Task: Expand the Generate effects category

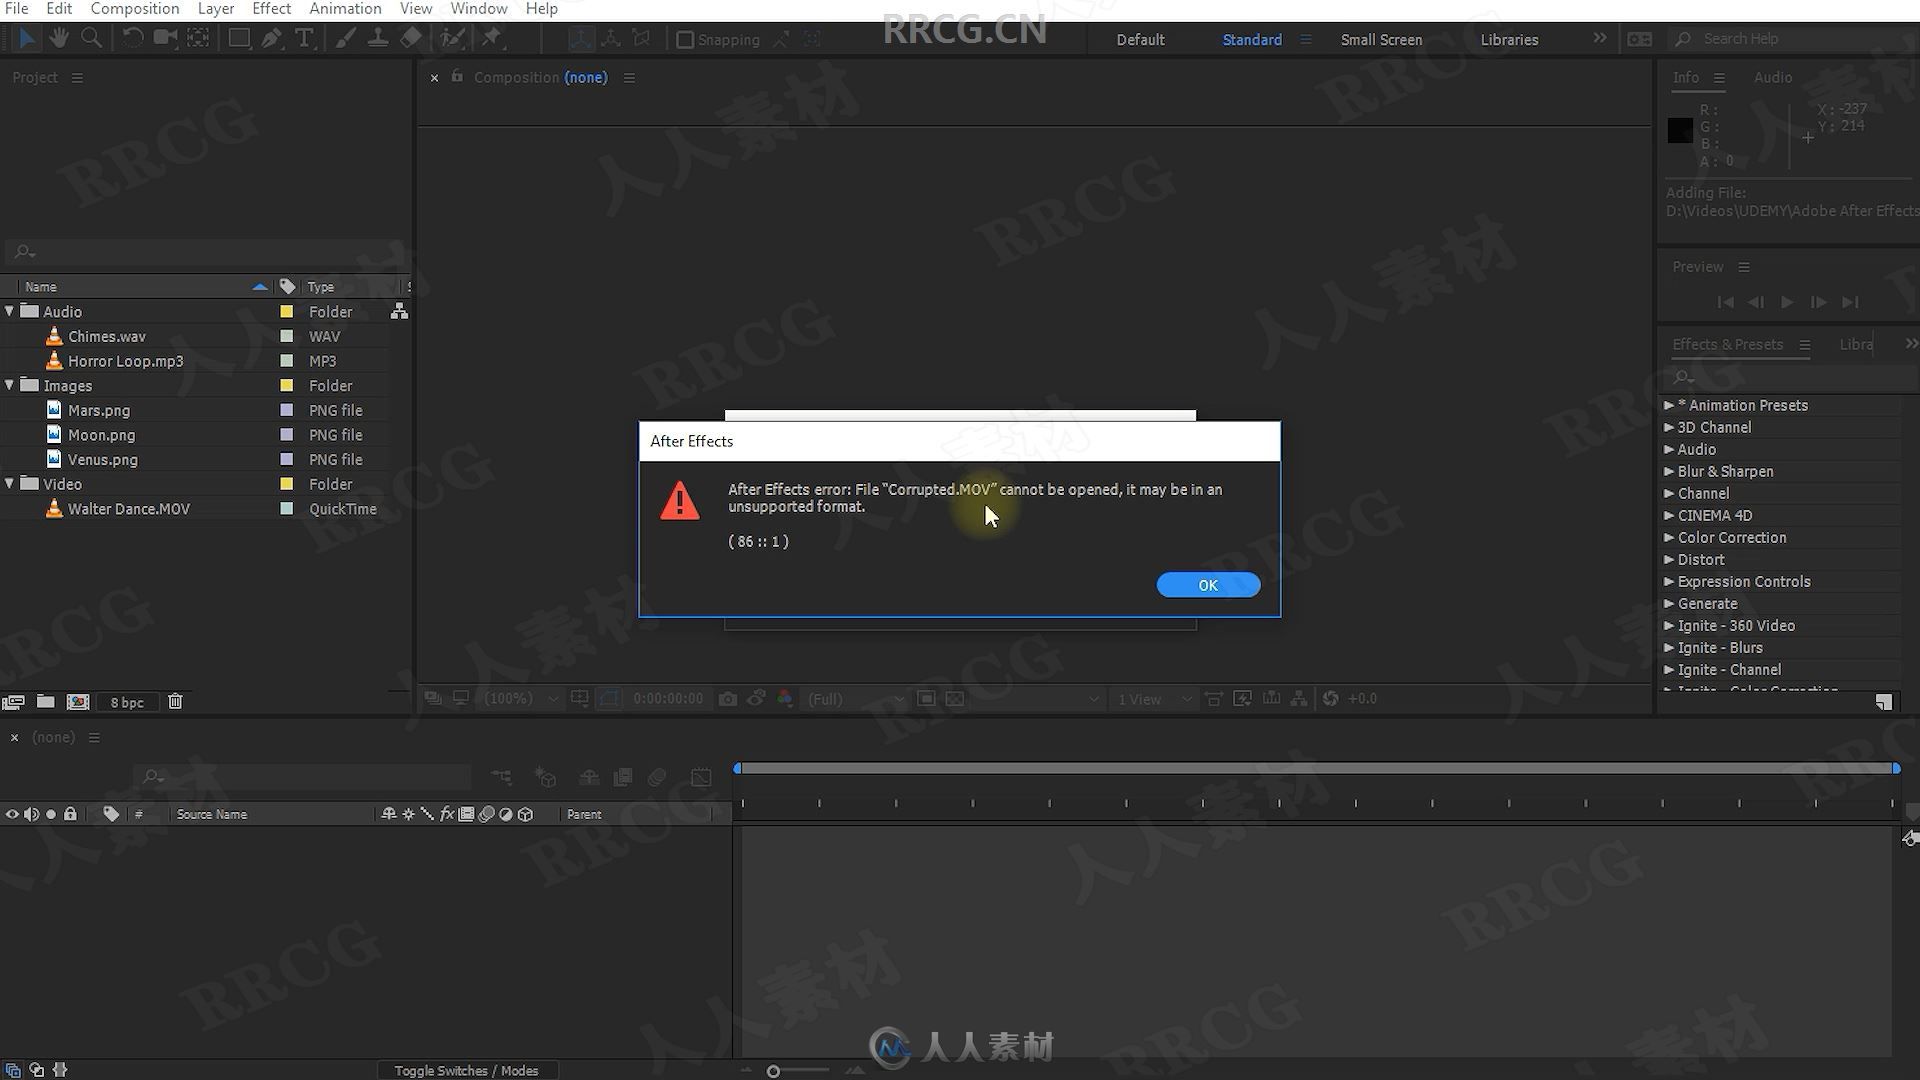Action: pyautogui.click(x=1668, y=603)
